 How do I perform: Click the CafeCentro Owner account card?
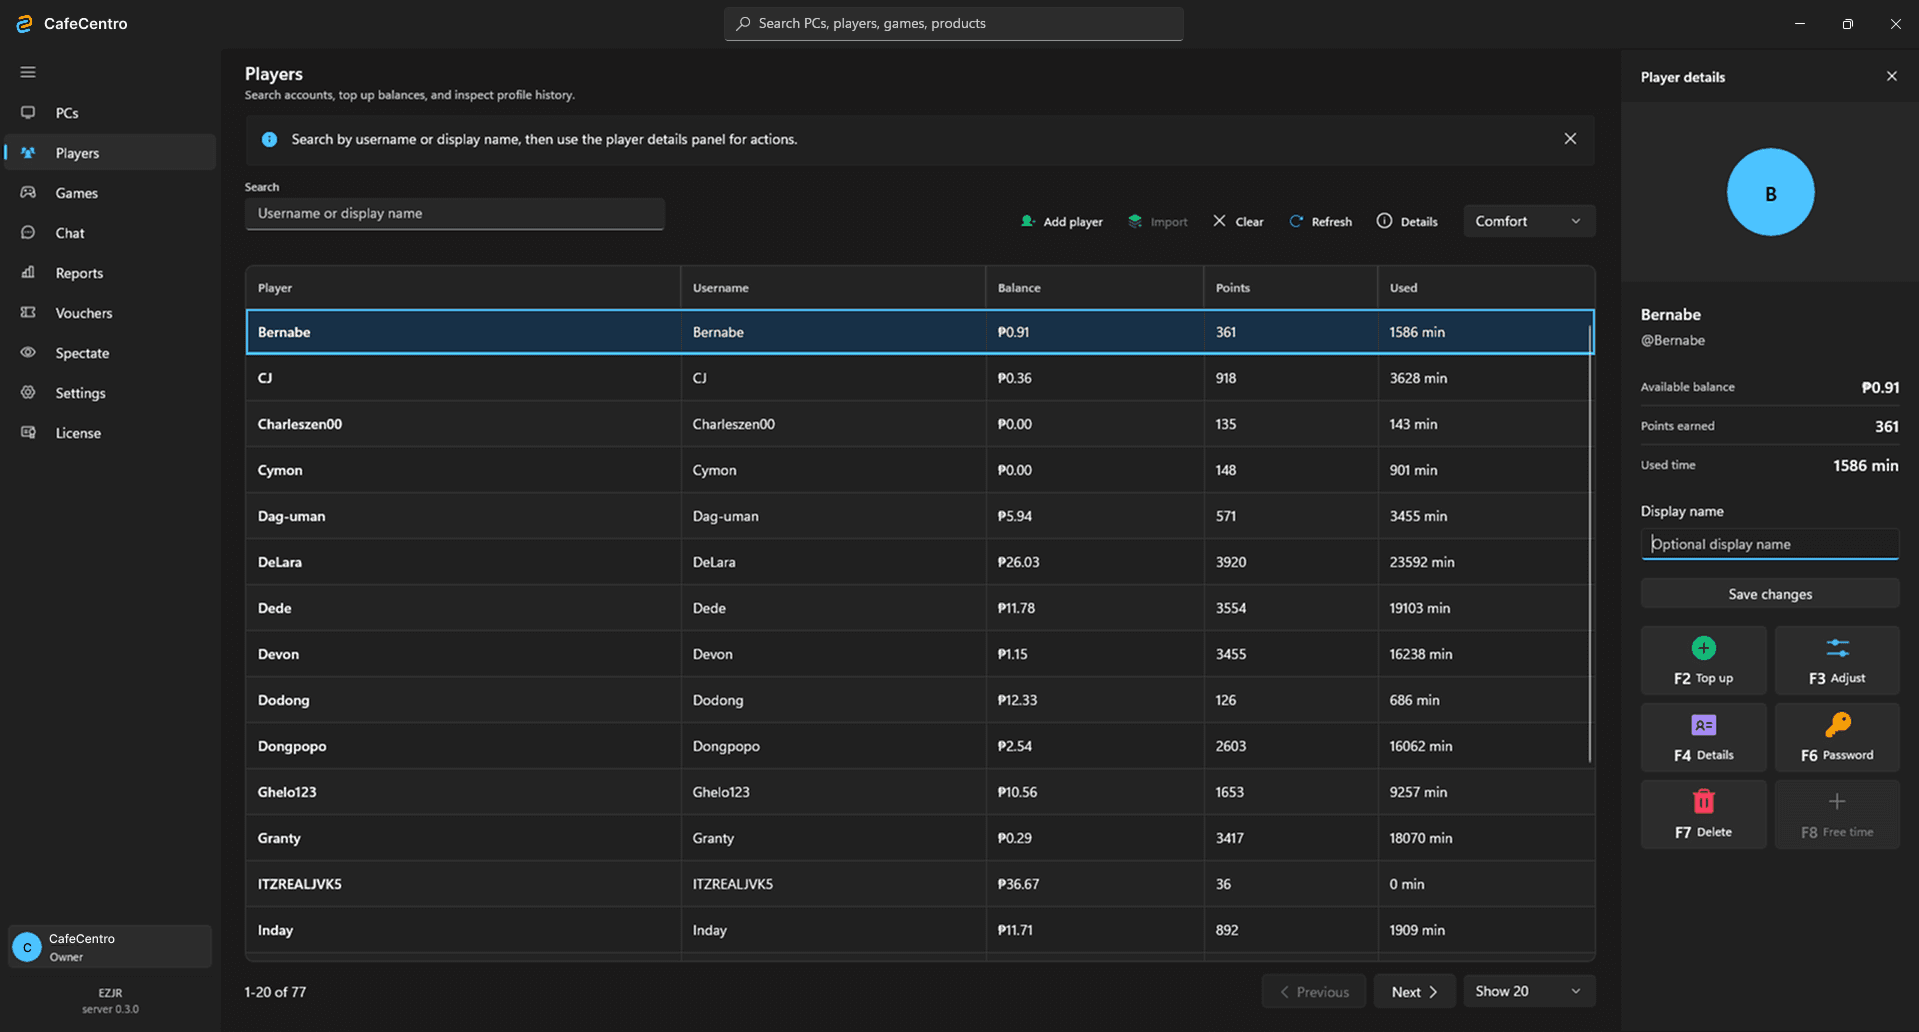[x=110, y=946]
